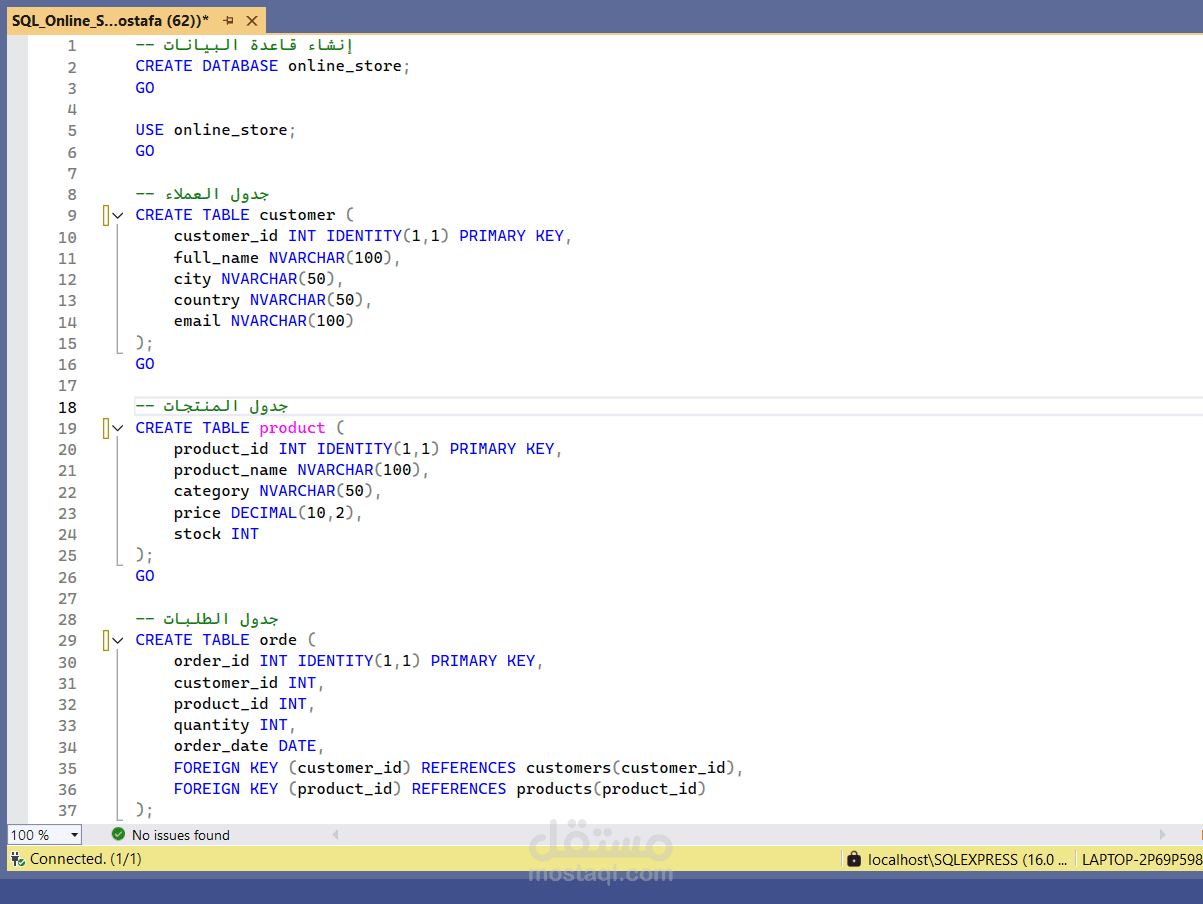Click 'city NVARCHAR(50),' line
This screenshot has height=904, width=1203.
[x=258, y=279]
